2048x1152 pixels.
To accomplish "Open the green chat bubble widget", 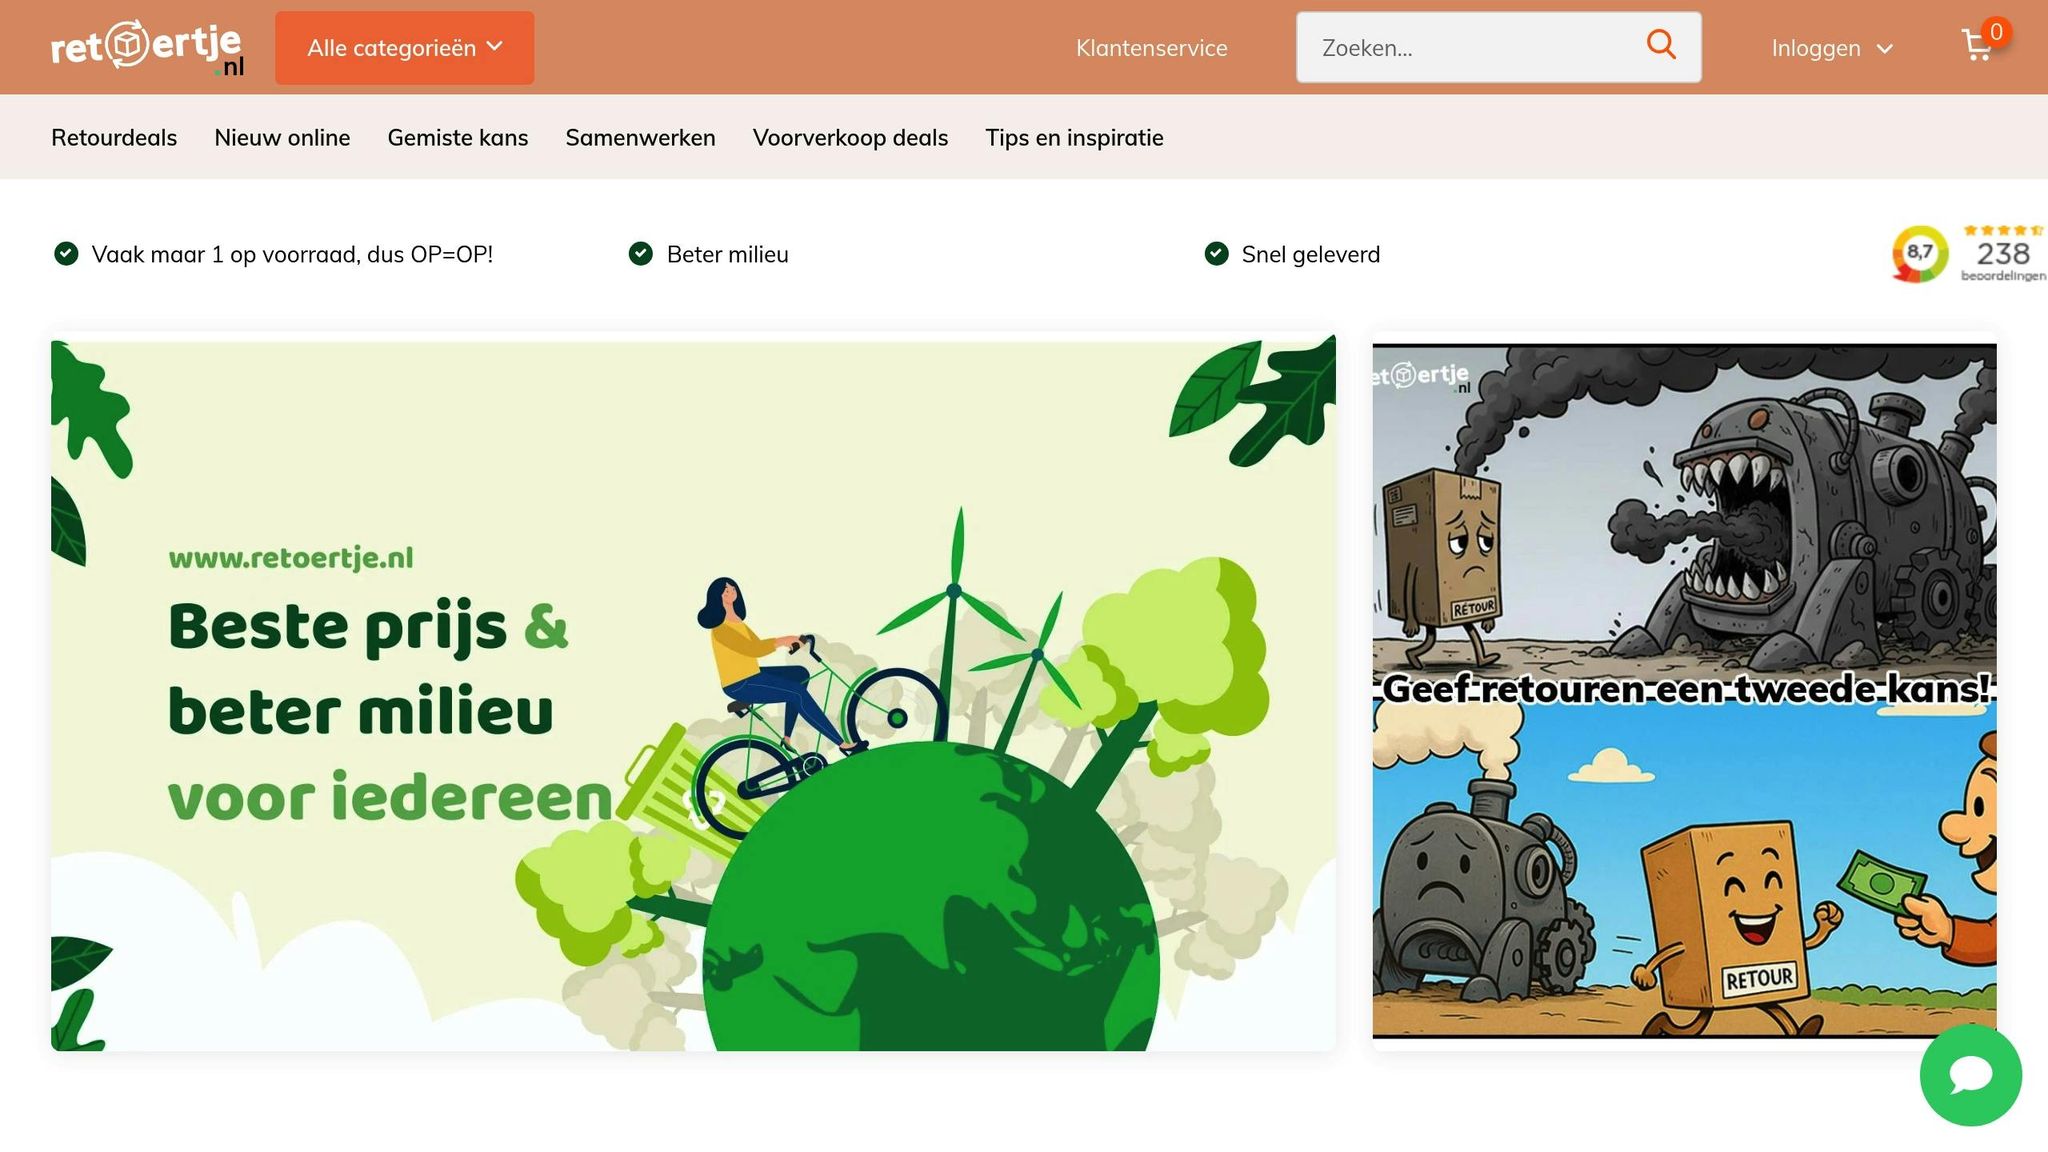I will (x=1970, y=1075).
